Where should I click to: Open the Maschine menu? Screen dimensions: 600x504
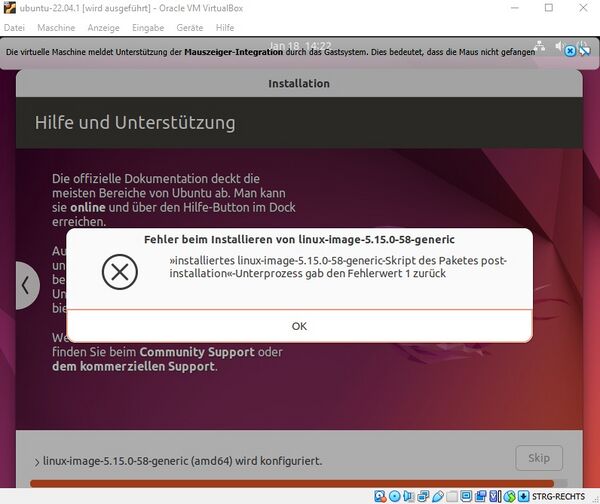click(x=55, y=28)
